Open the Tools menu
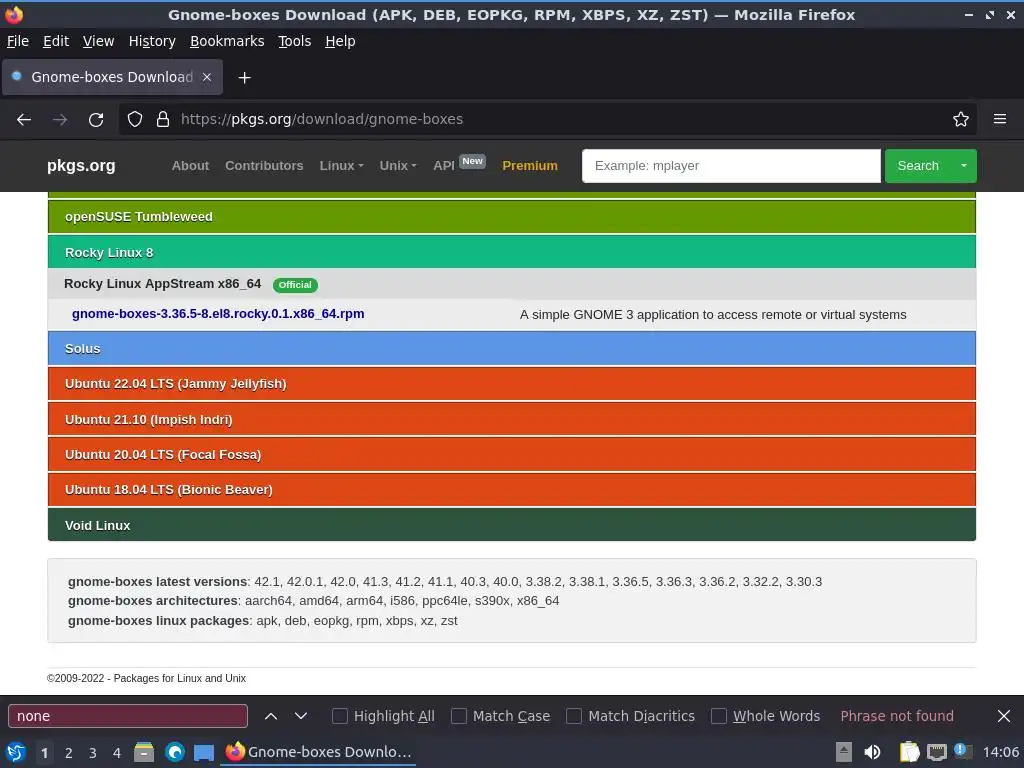The image size is (1024, 768). tap(295, 41)
